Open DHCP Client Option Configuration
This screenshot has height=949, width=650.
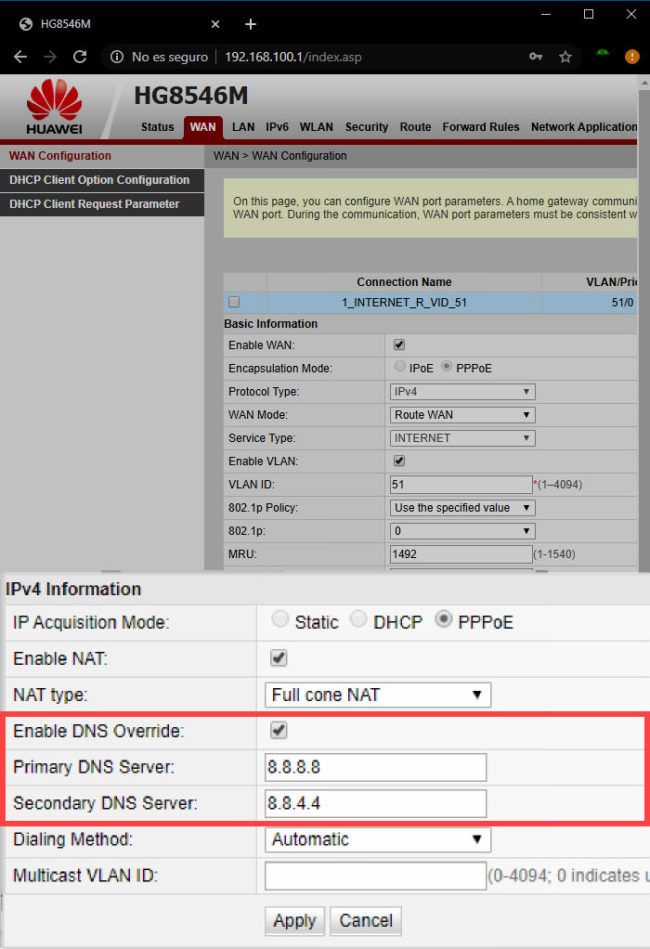[102, 180]
